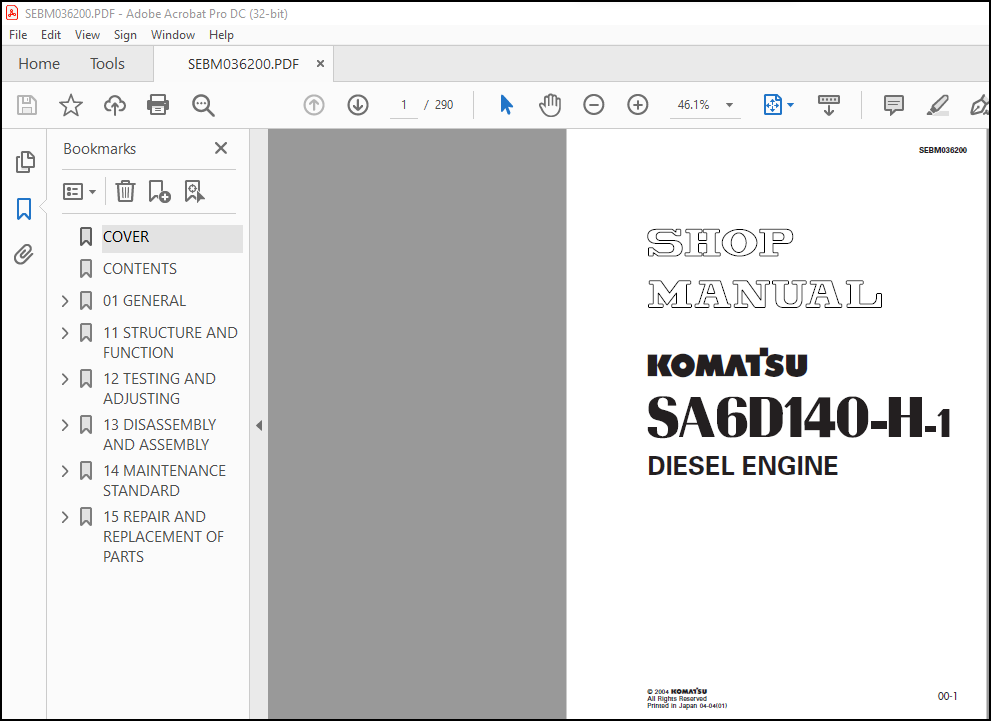Add a new bookmark
The width and height of the screenshot is (991, 721).
tap(159, 191)
